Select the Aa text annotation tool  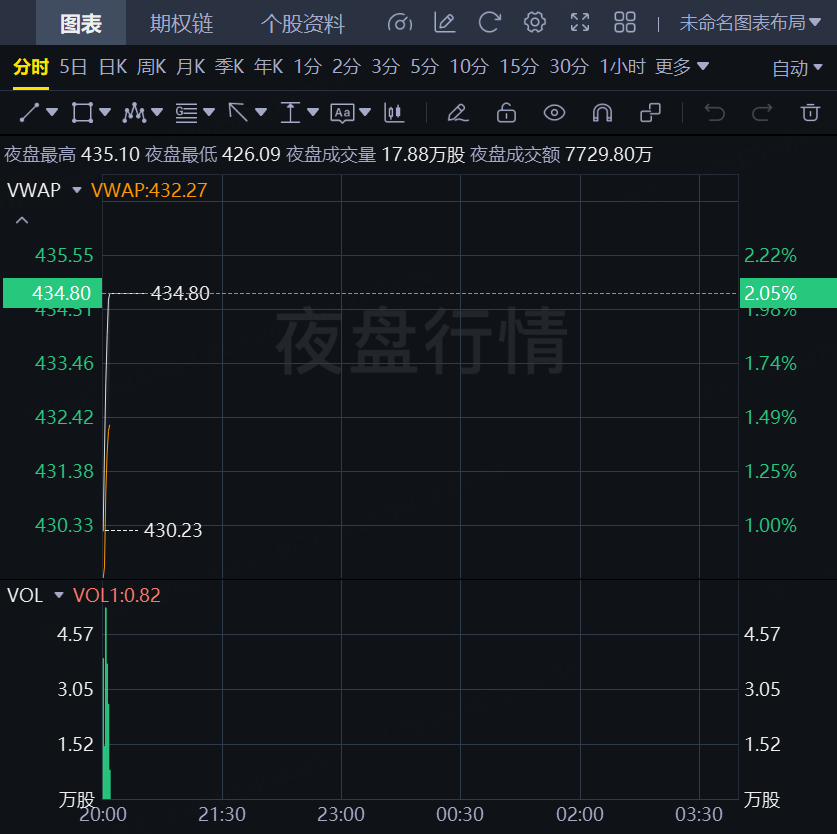342,113
